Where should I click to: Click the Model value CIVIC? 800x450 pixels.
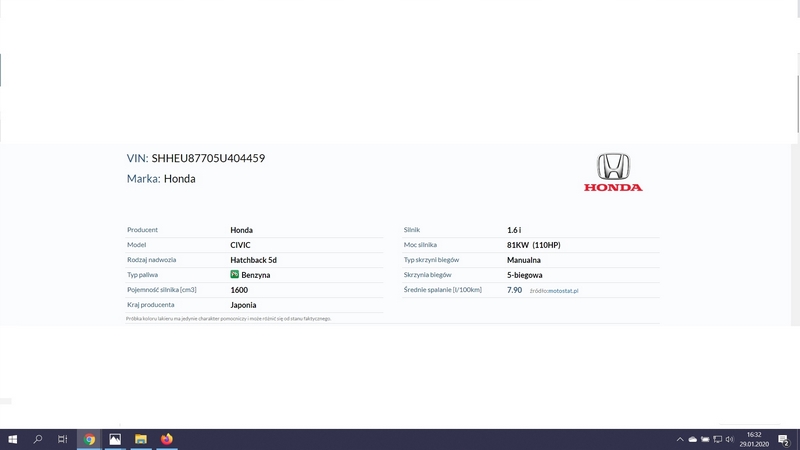click(x=240, y=245)
